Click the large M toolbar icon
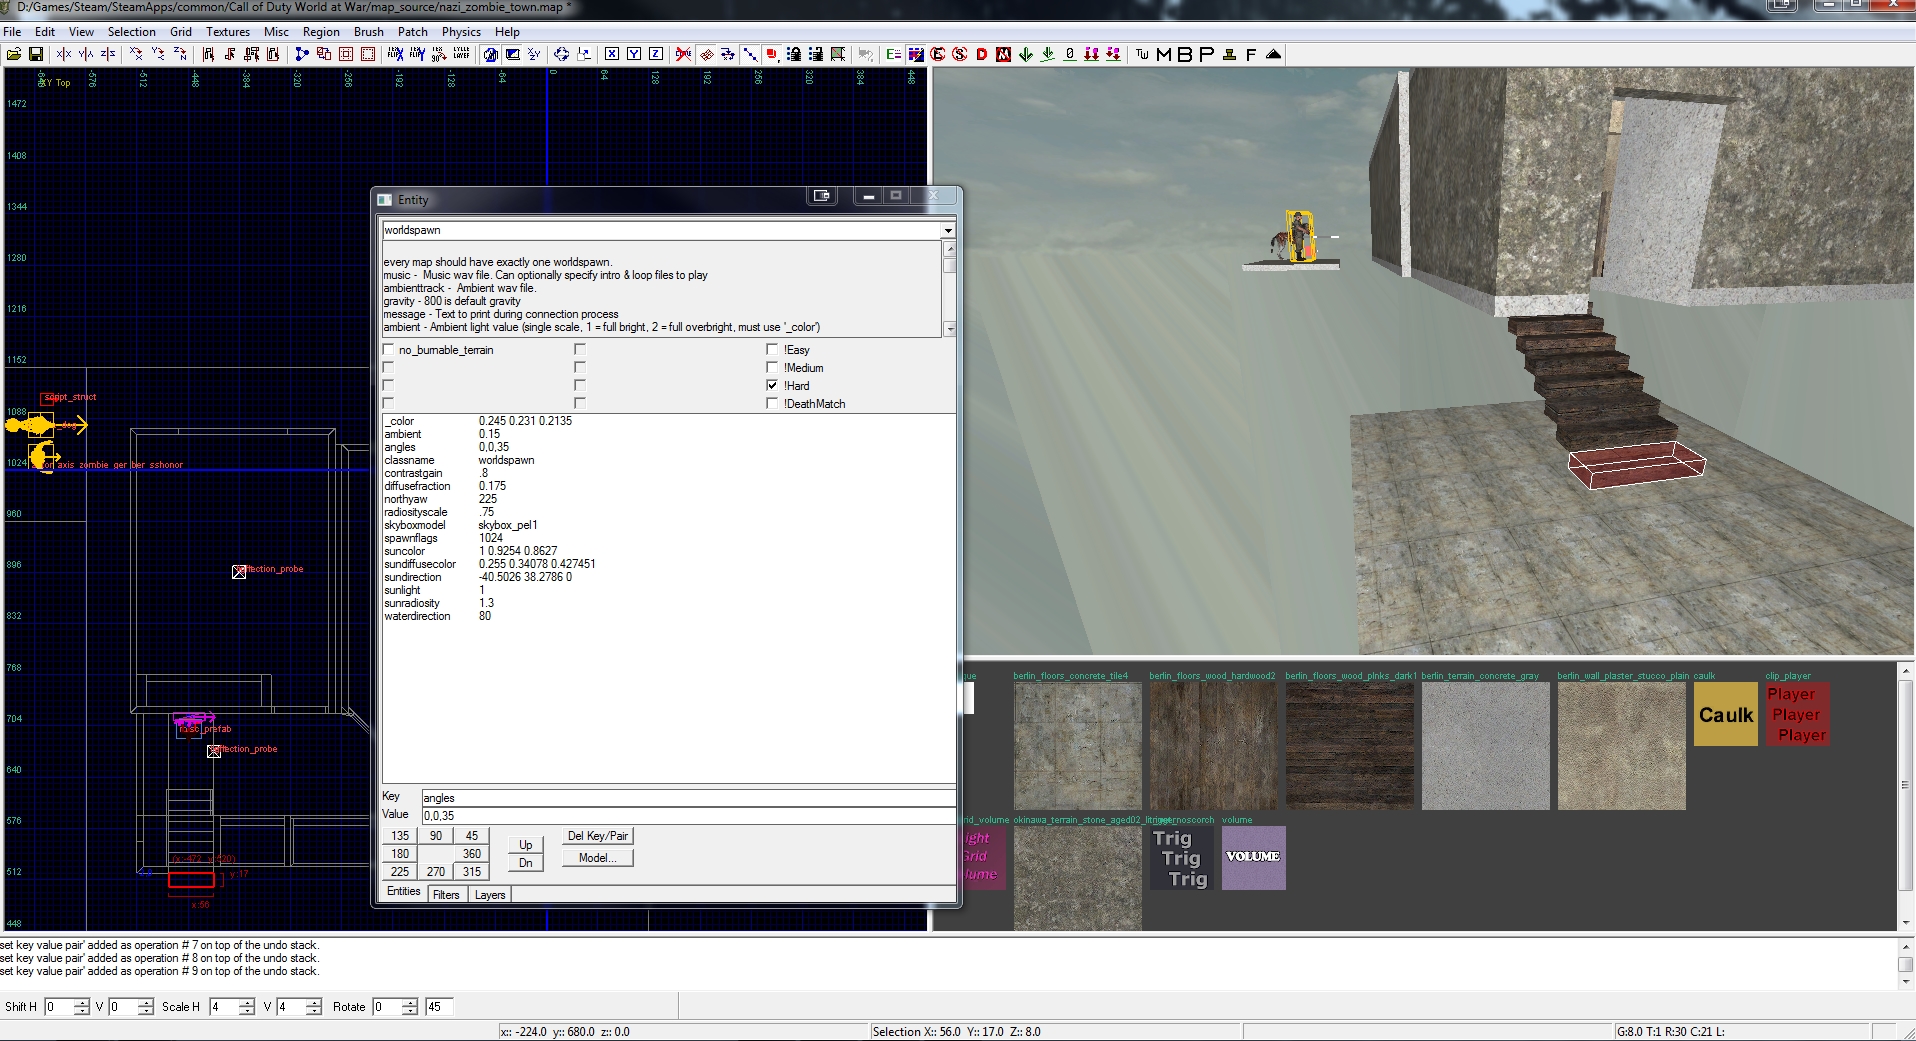 pyautogui.click(x=1163, y=54)
